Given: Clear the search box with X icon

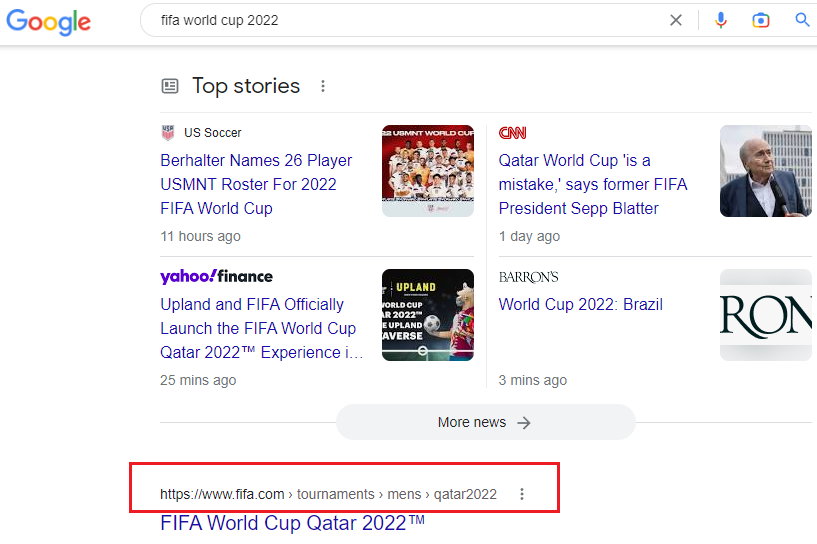Looking at the screenshot, I should (676, 20).
